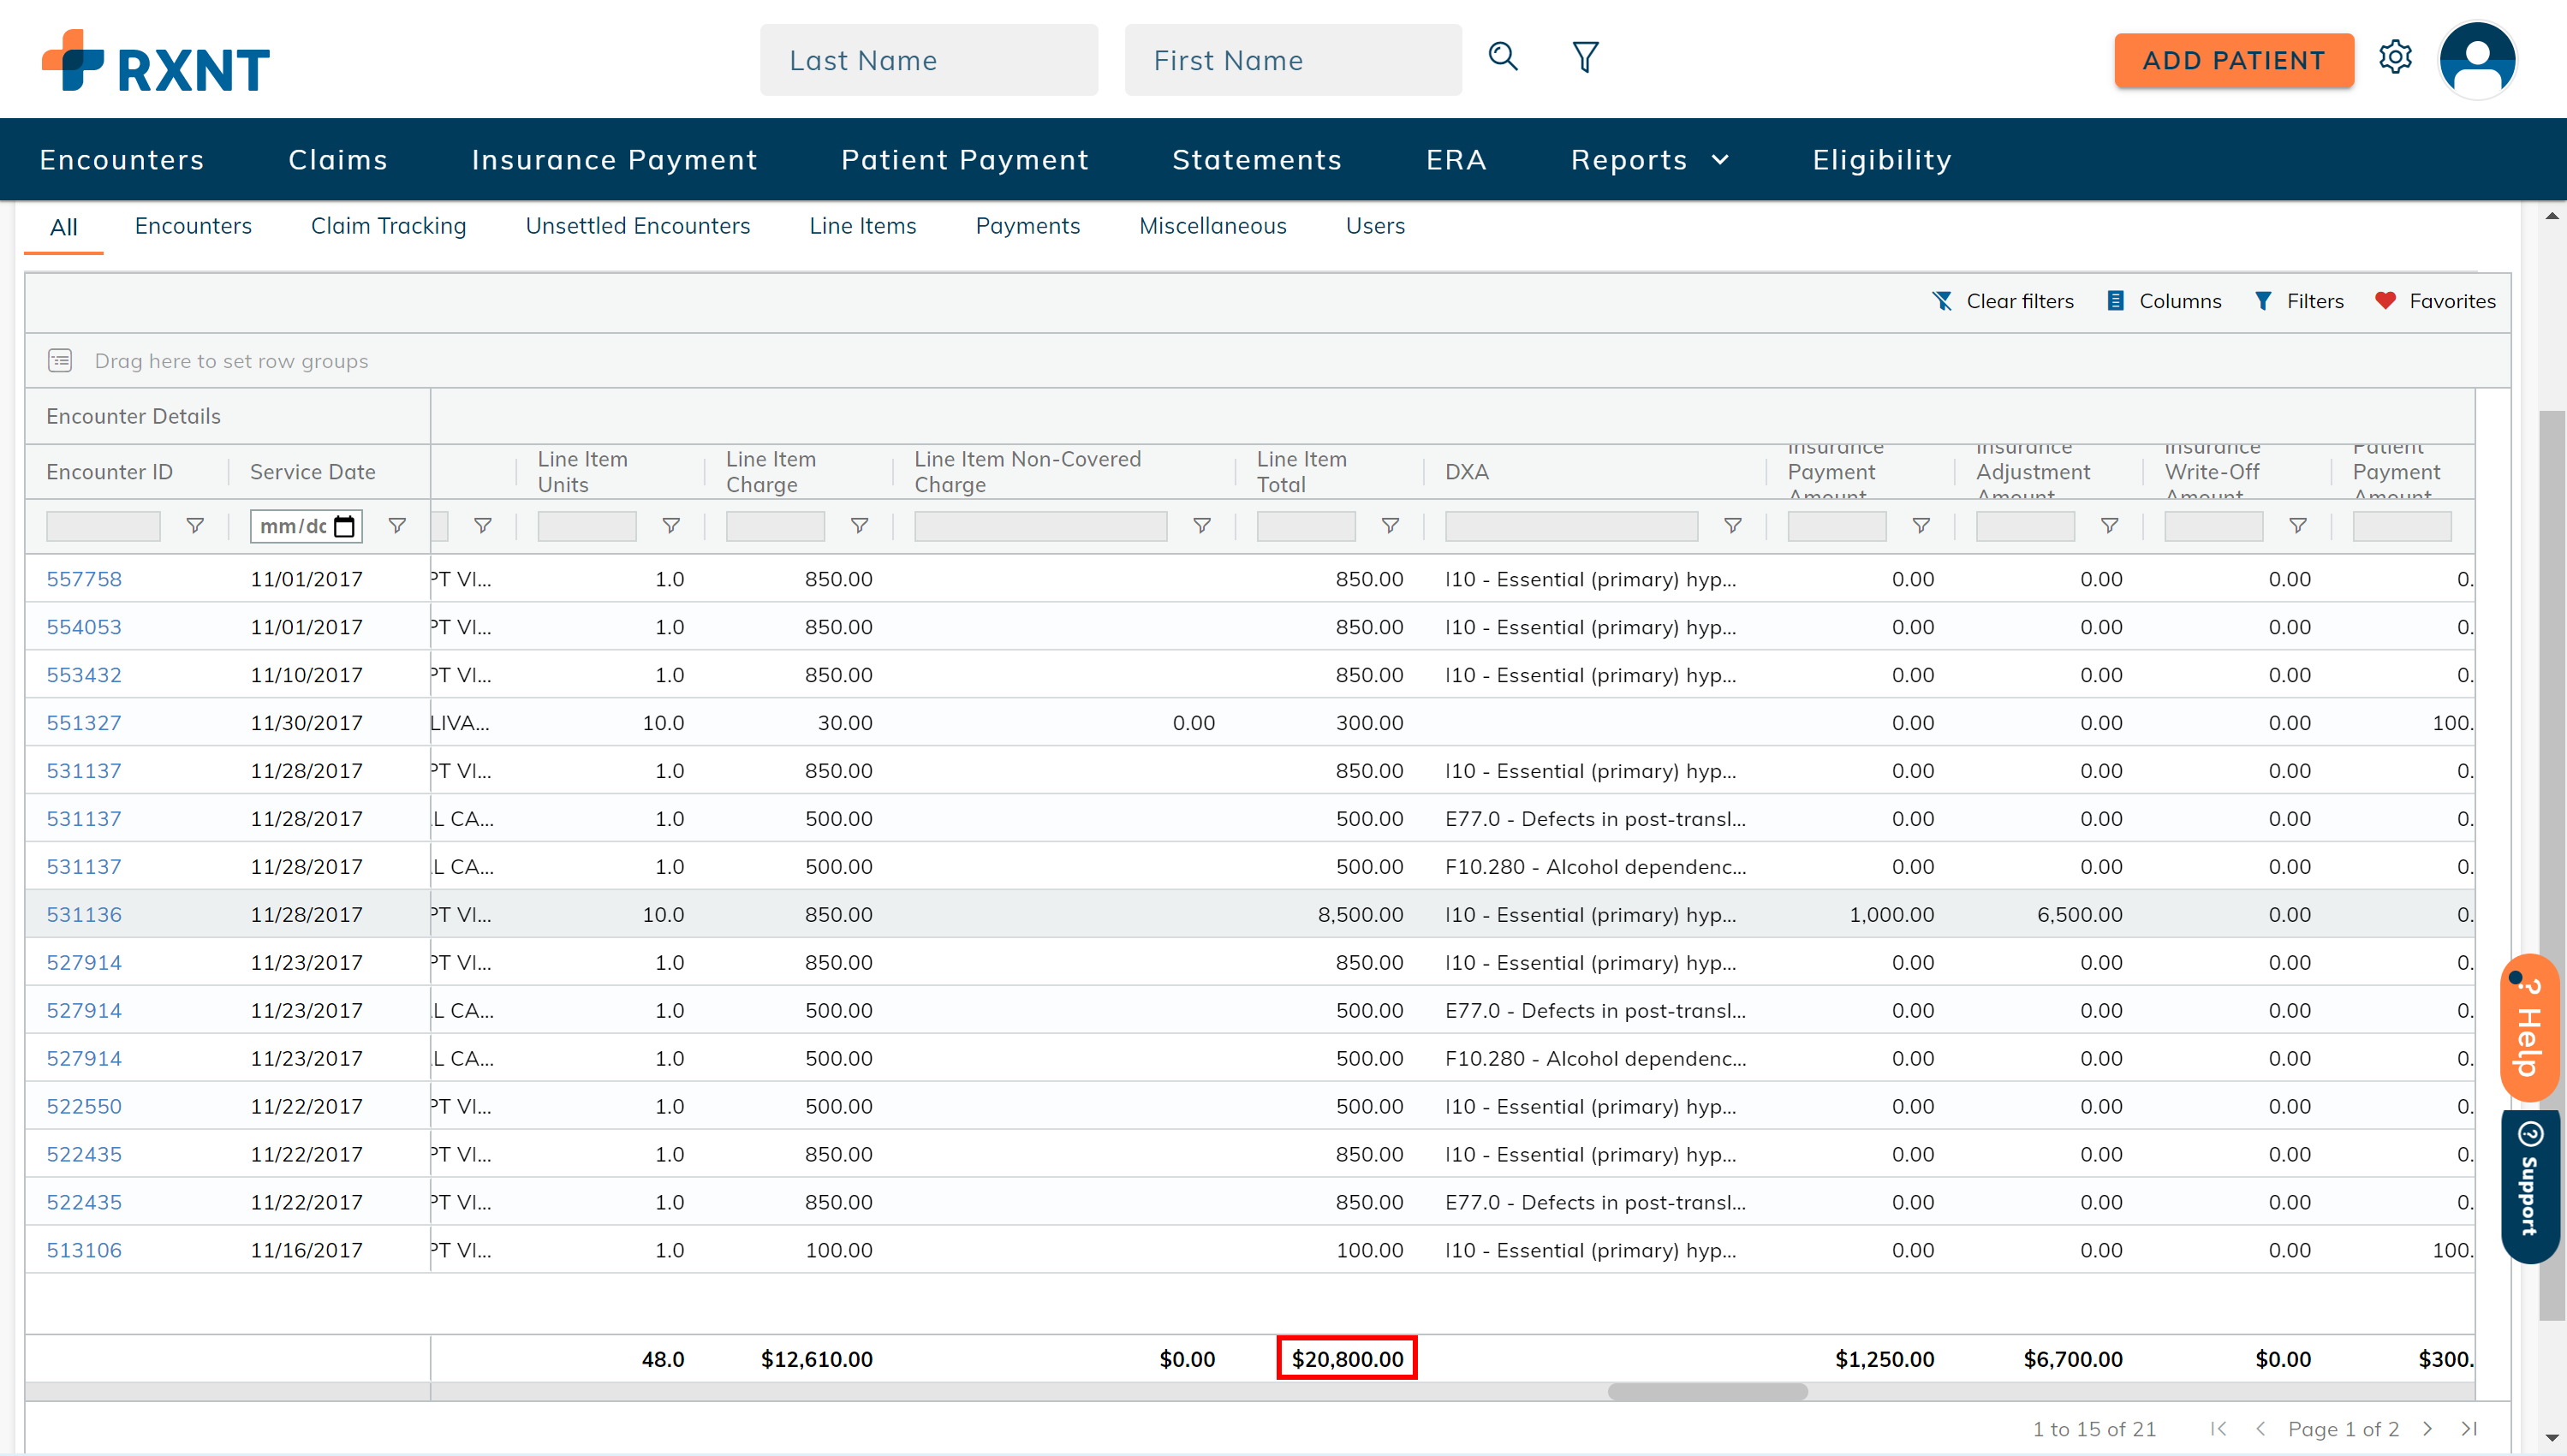Open the Filters panel
This screenshot has height=1456, width=2567.
click(x=2299, y=301)
